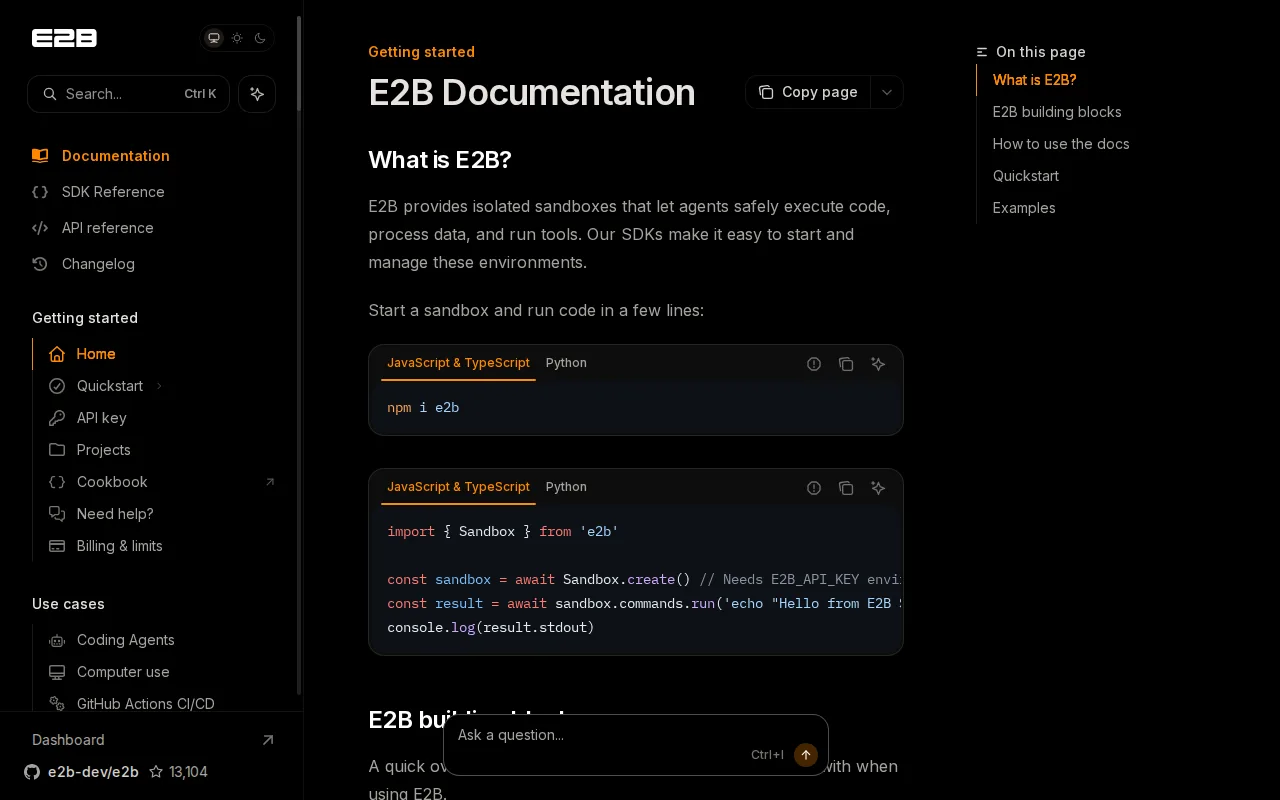
Task: Click the Changelog history icon
Action: (40, 264)
